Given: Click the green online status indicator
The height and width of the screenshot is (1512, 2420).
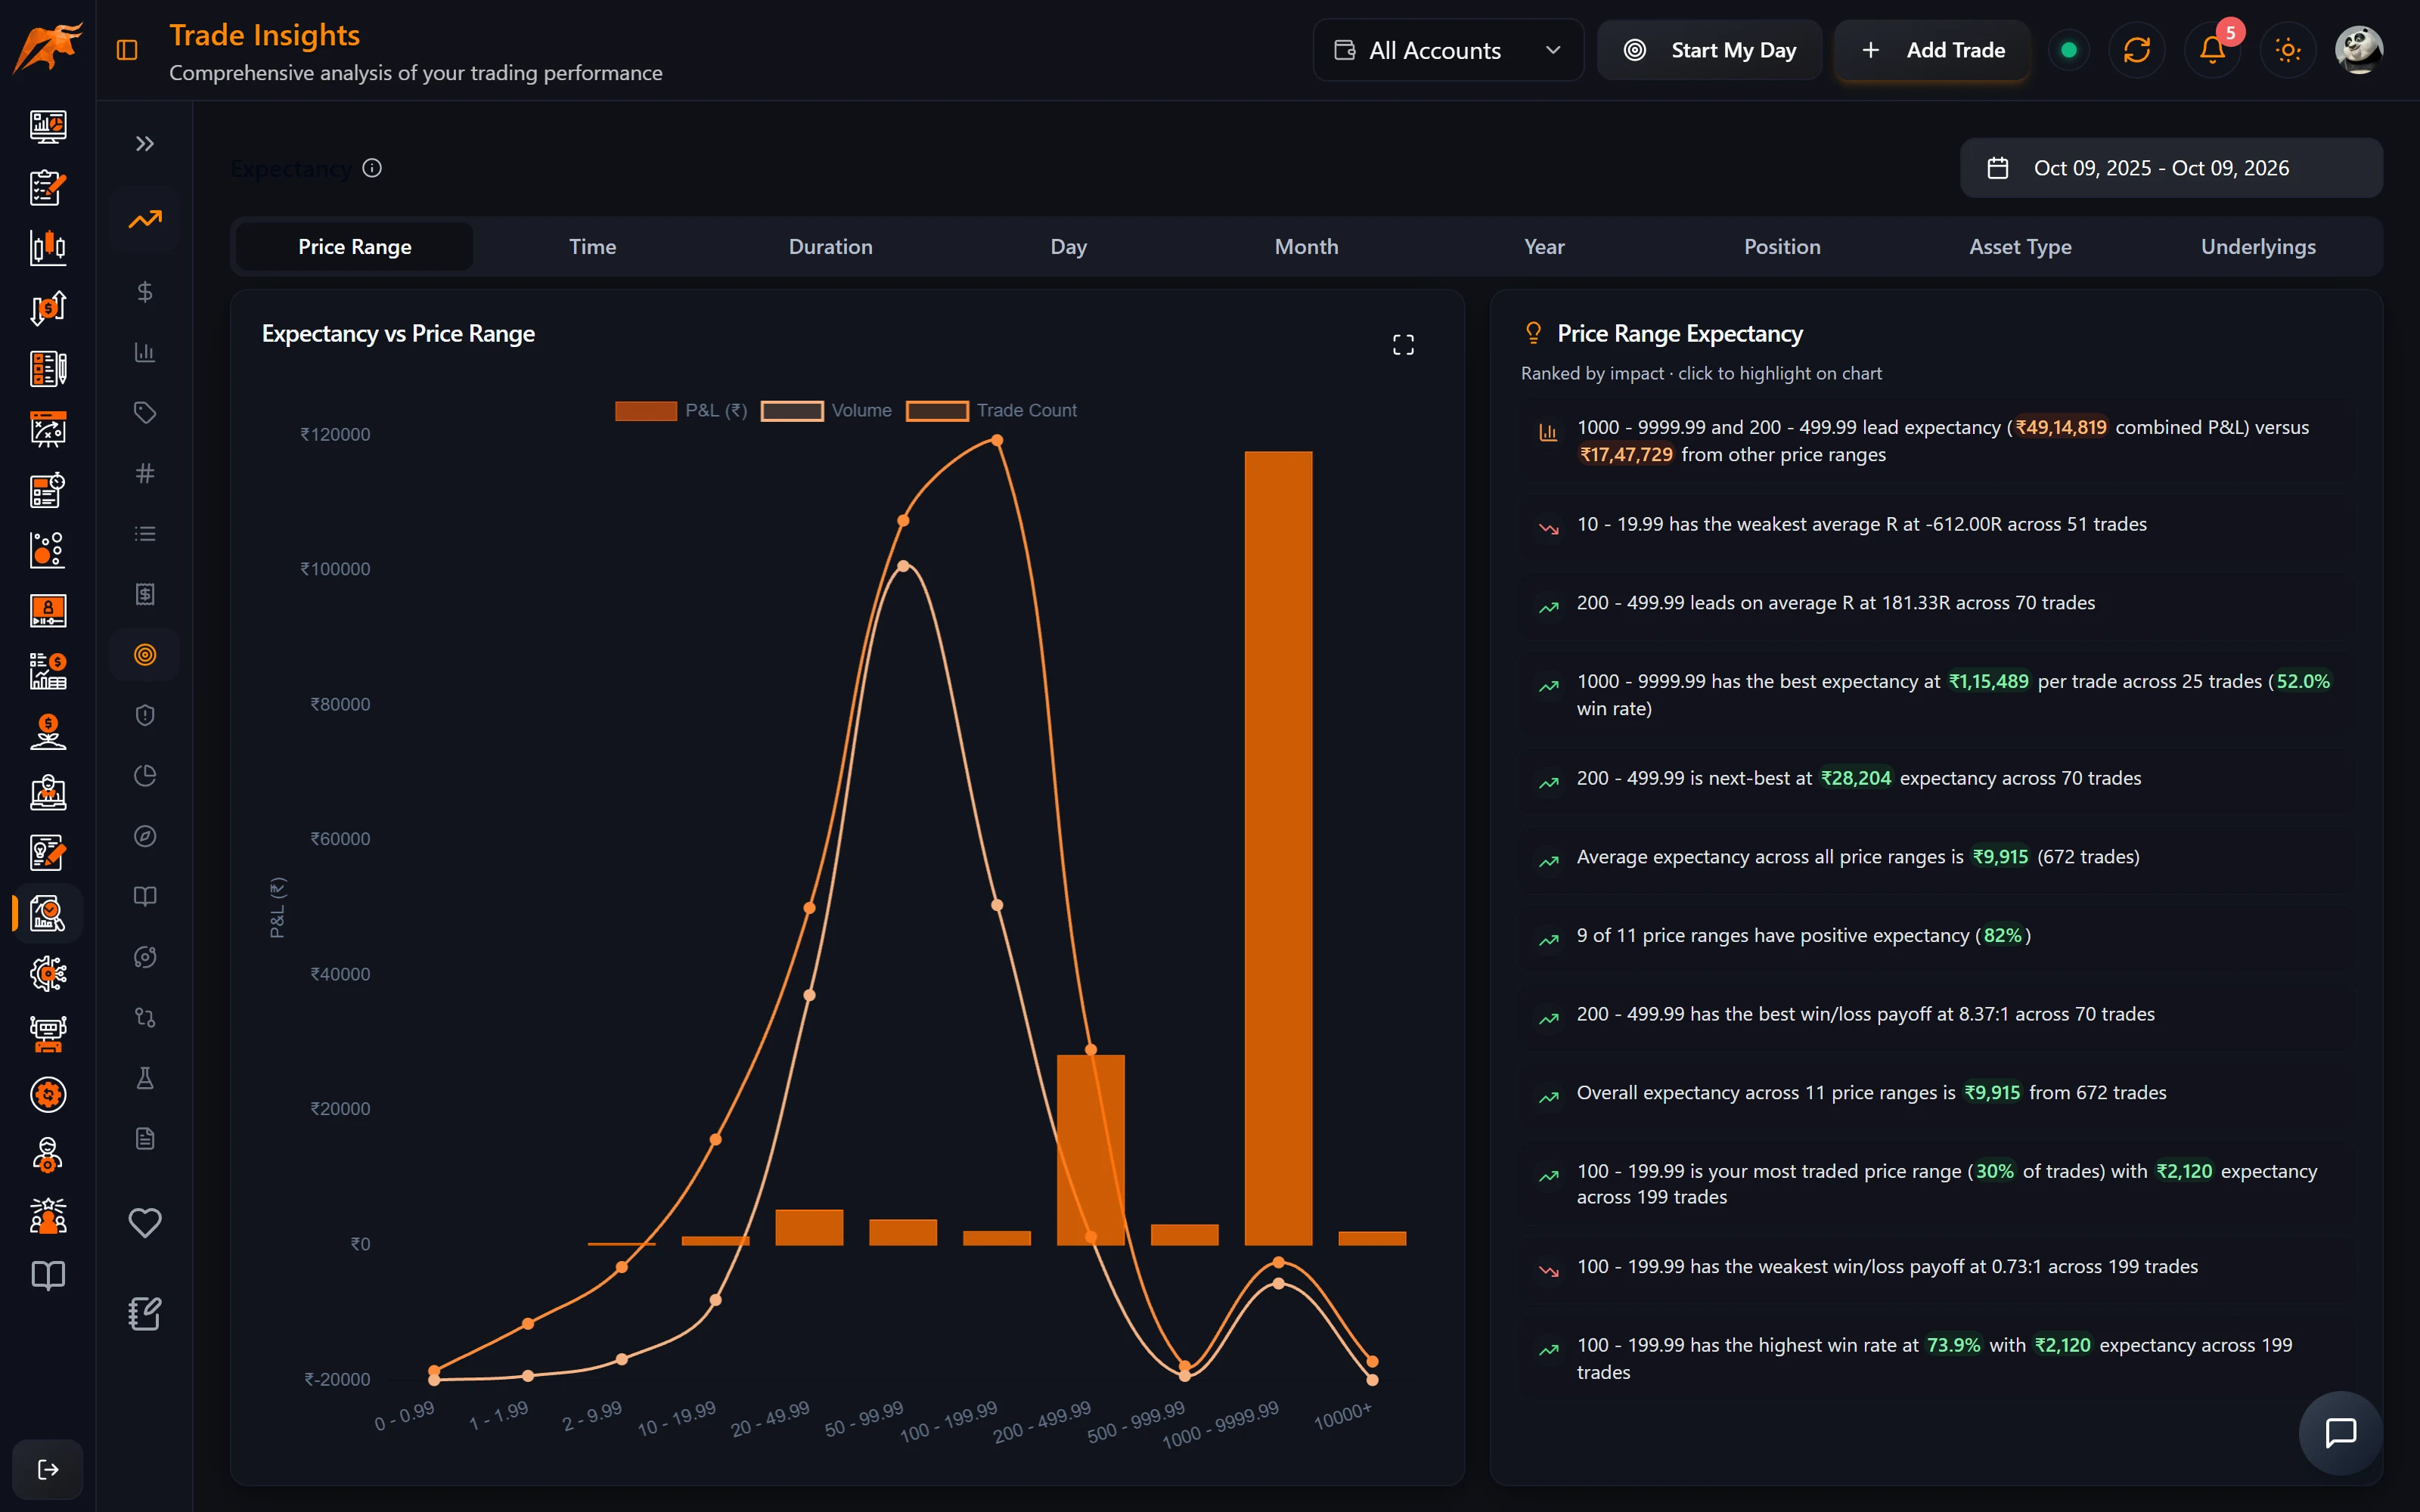Looking at the screenshot, I should click(x=2069, y=50).
